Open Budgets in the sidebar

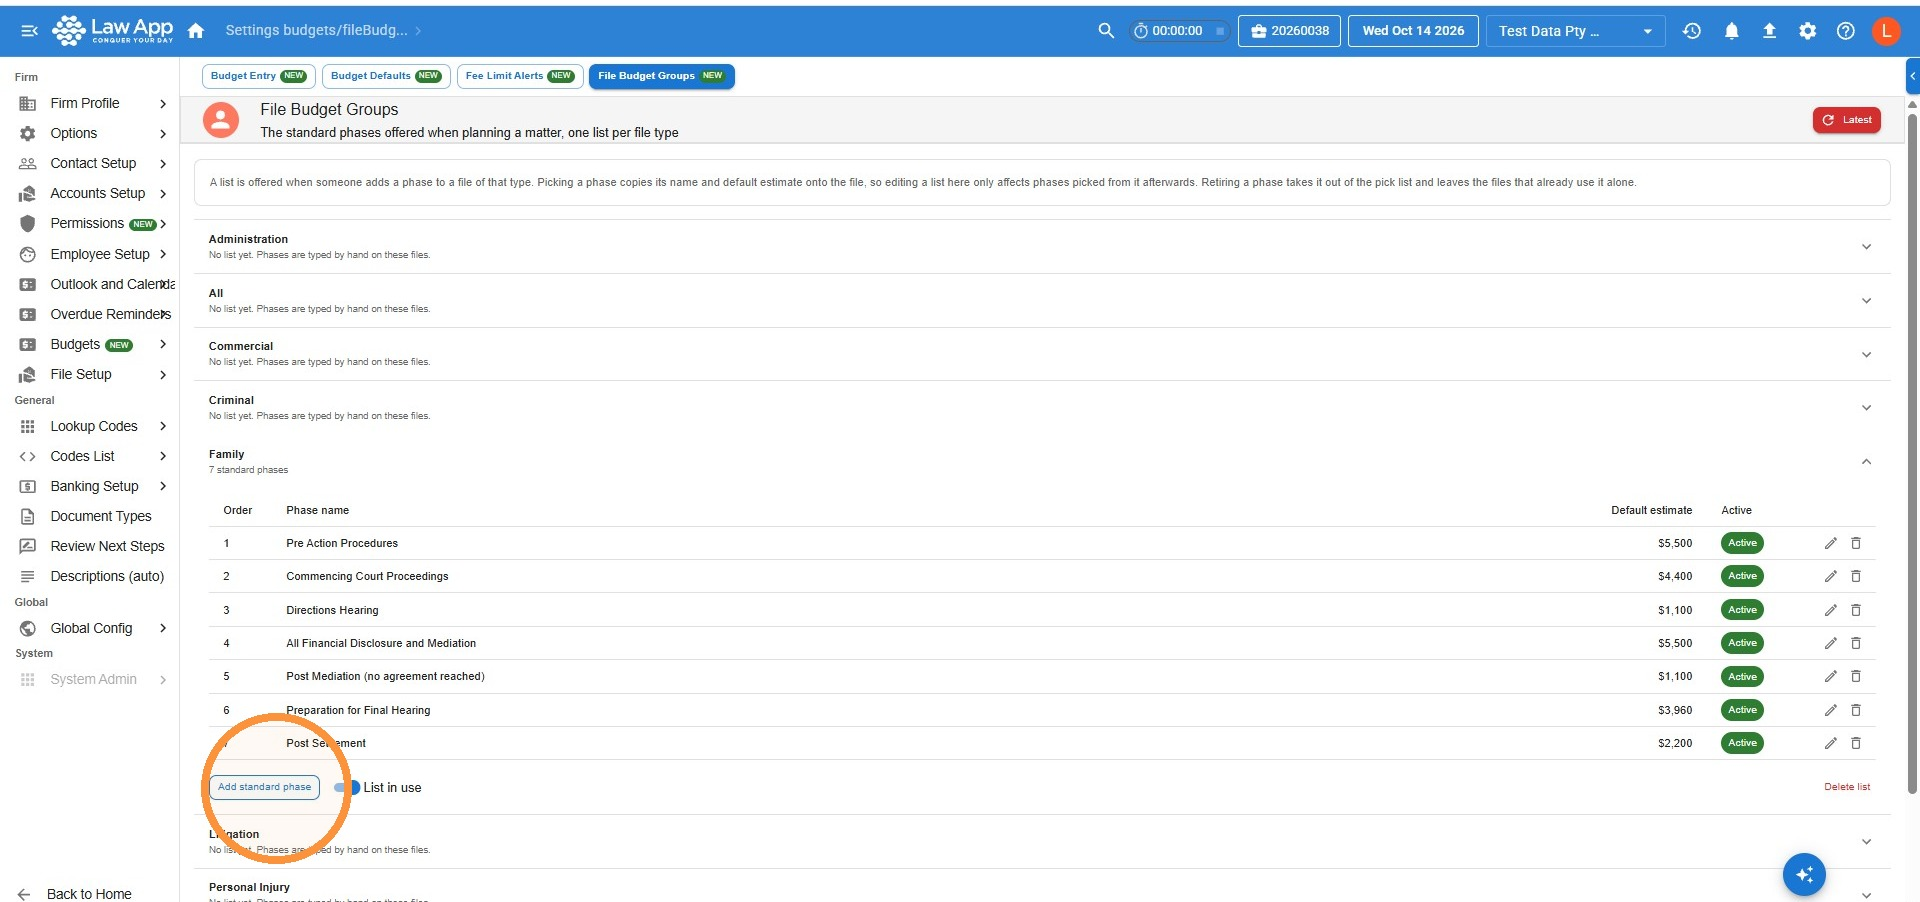coord(92,345)
